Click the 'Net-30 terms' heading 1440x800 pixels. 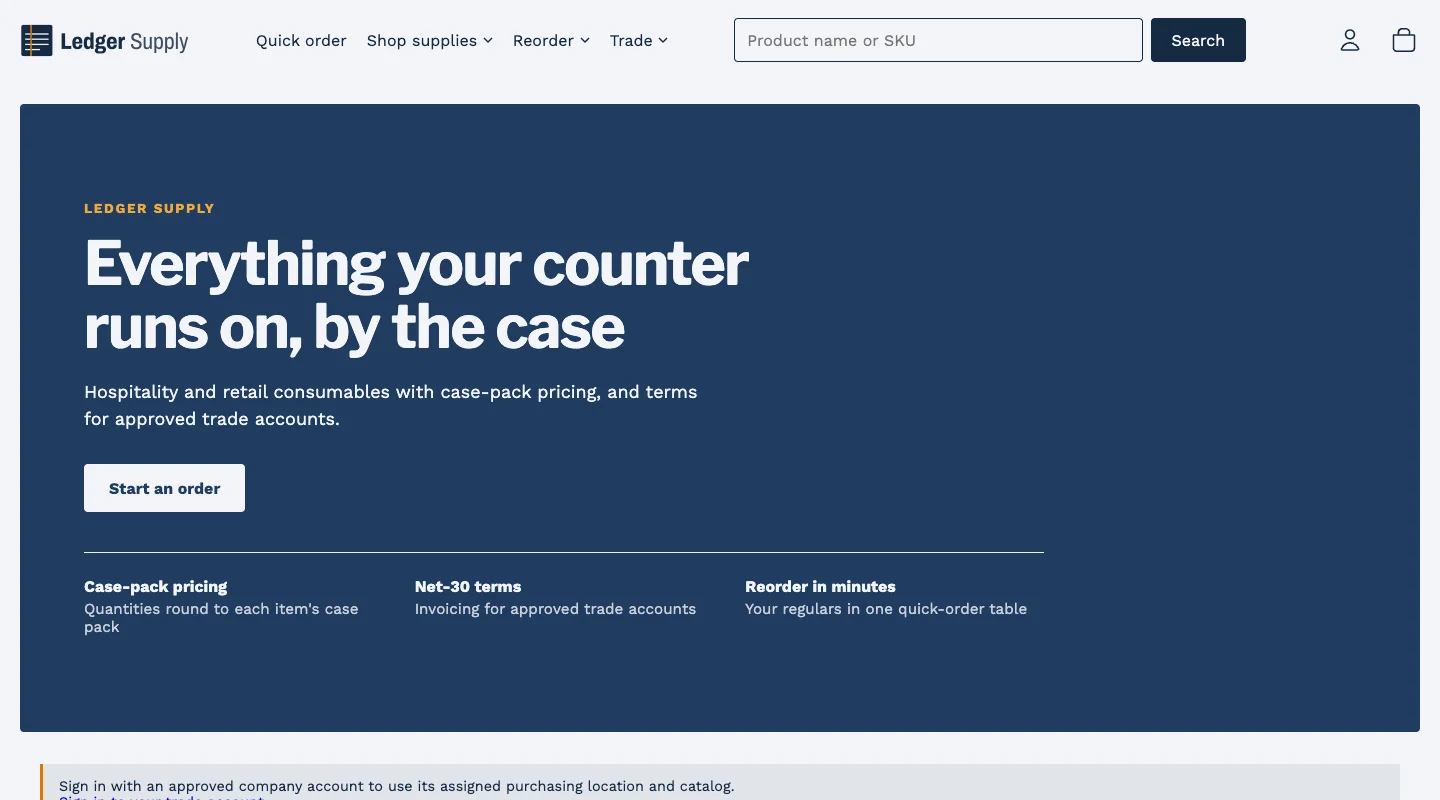tap(468, 587)
